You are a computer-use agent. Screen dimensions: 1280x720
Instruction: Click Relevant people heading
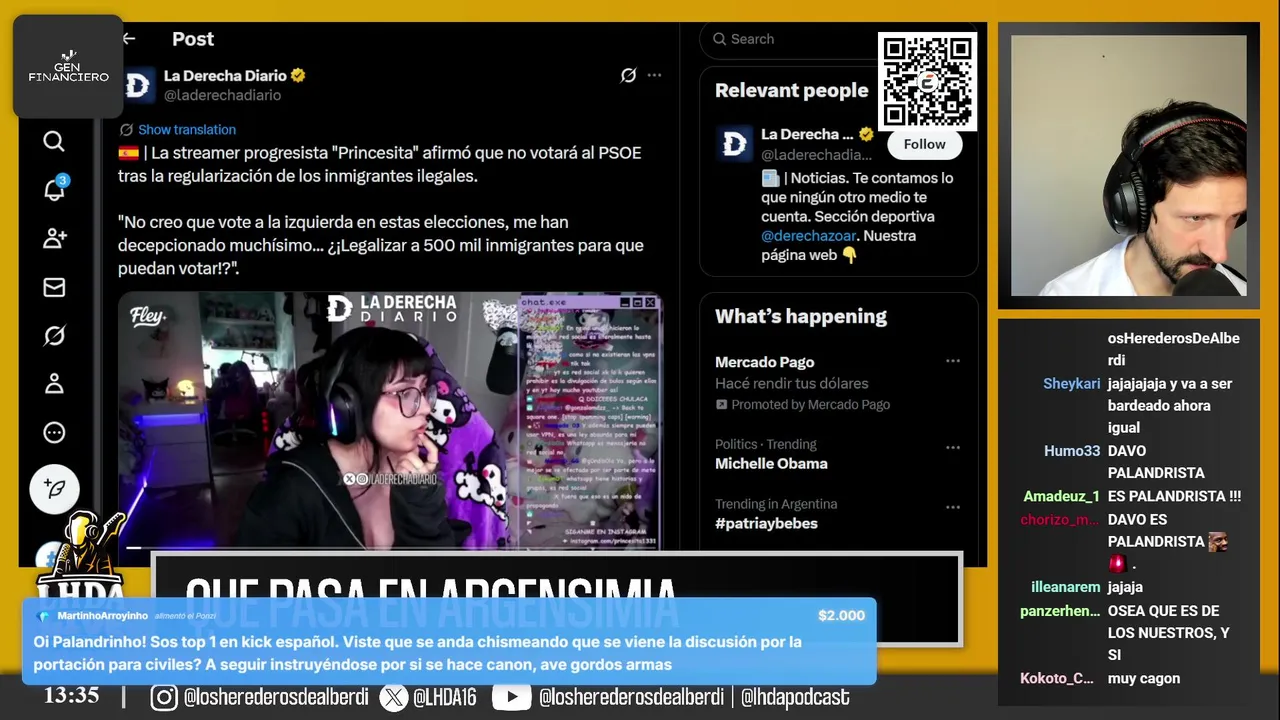coord(791,90)
